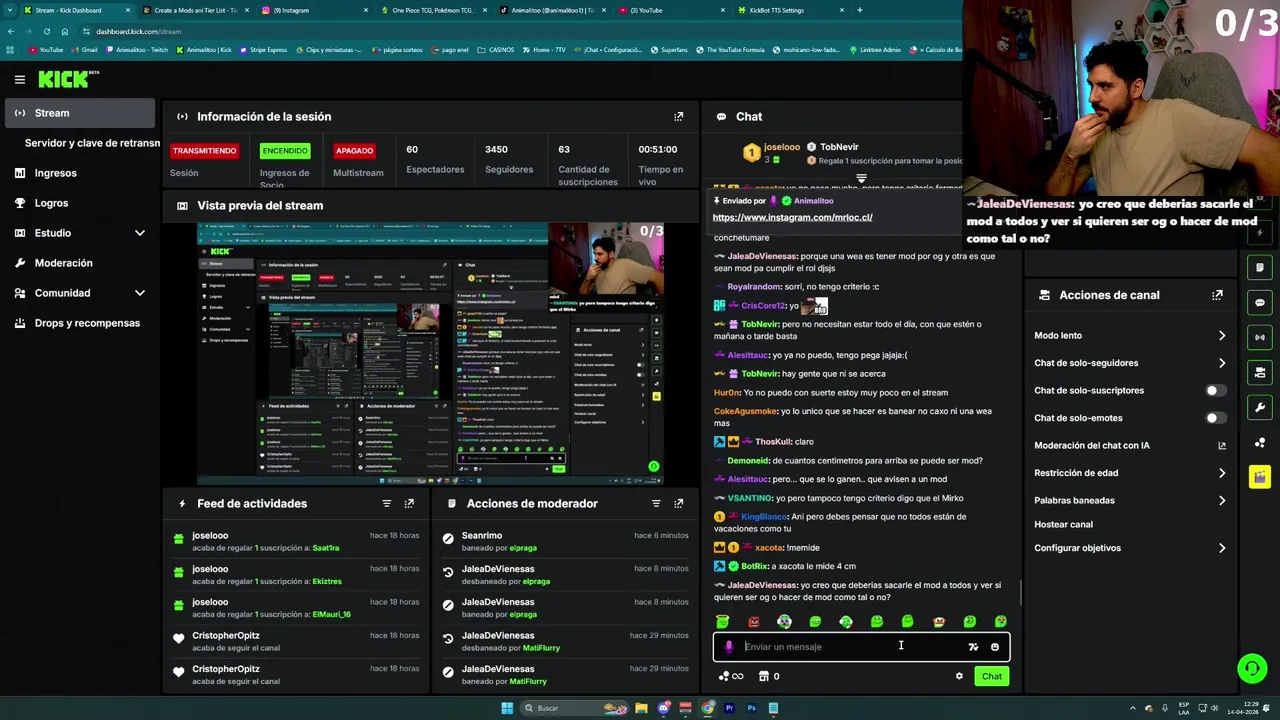Open Chat de solo-seguidores options chevron
The height and width of the screenshot is (720, 1280).
point(1221,363)
